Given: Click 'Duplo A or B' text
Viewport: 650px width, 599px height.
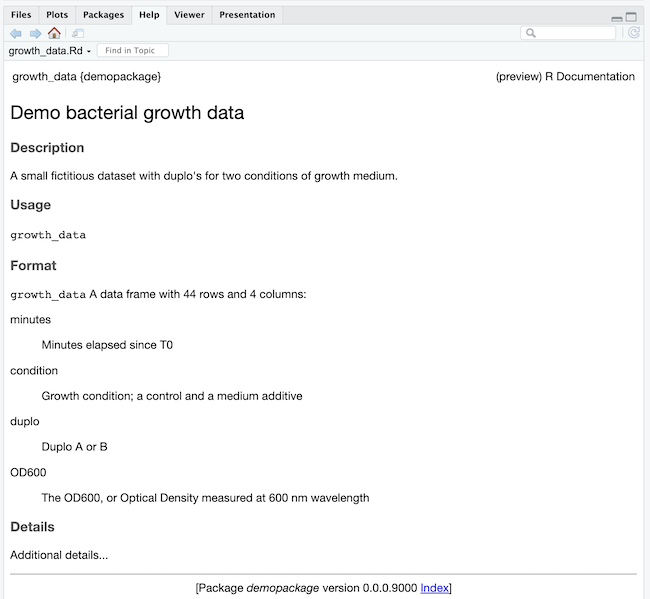Looking at the screenshot, I should tap(75, 447).
